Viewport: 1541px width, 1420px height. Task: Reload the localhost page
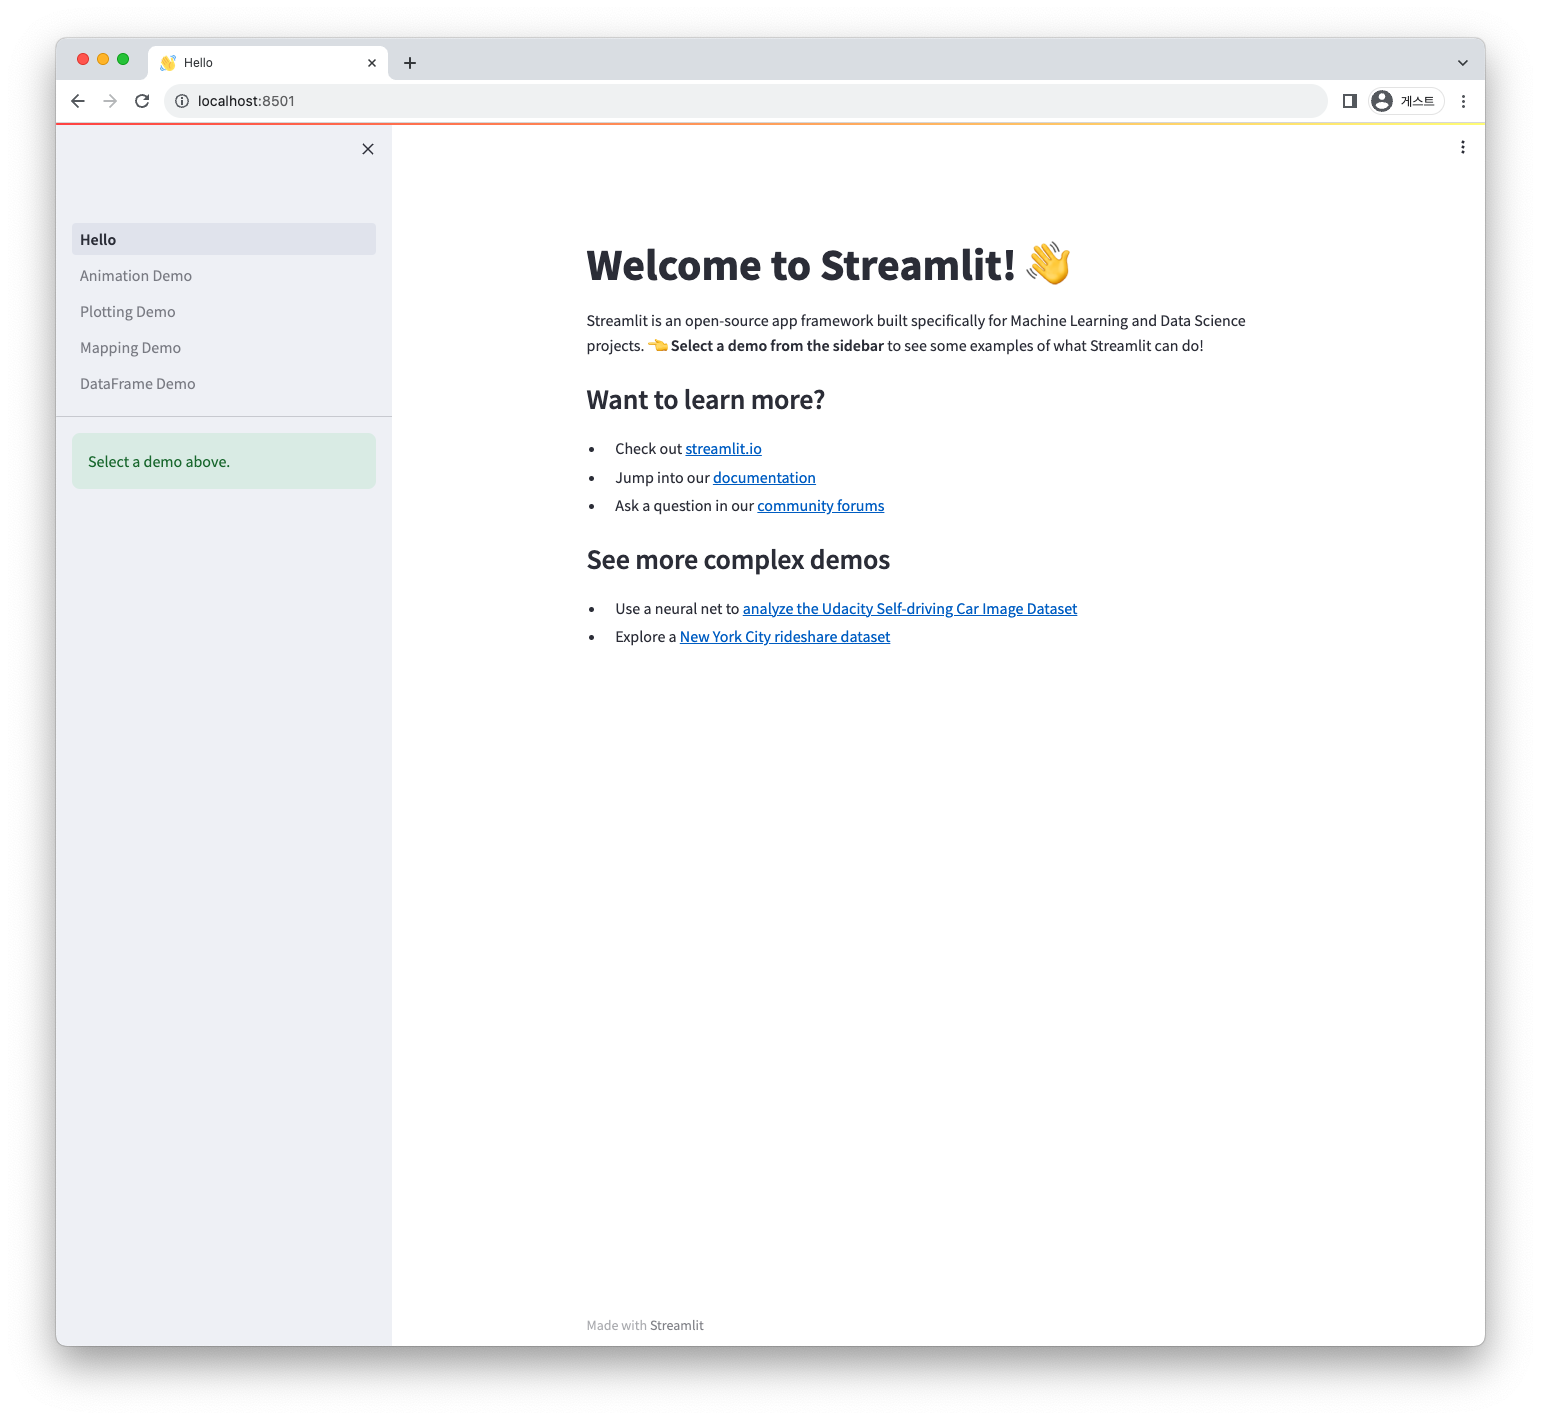pos(142,101)
